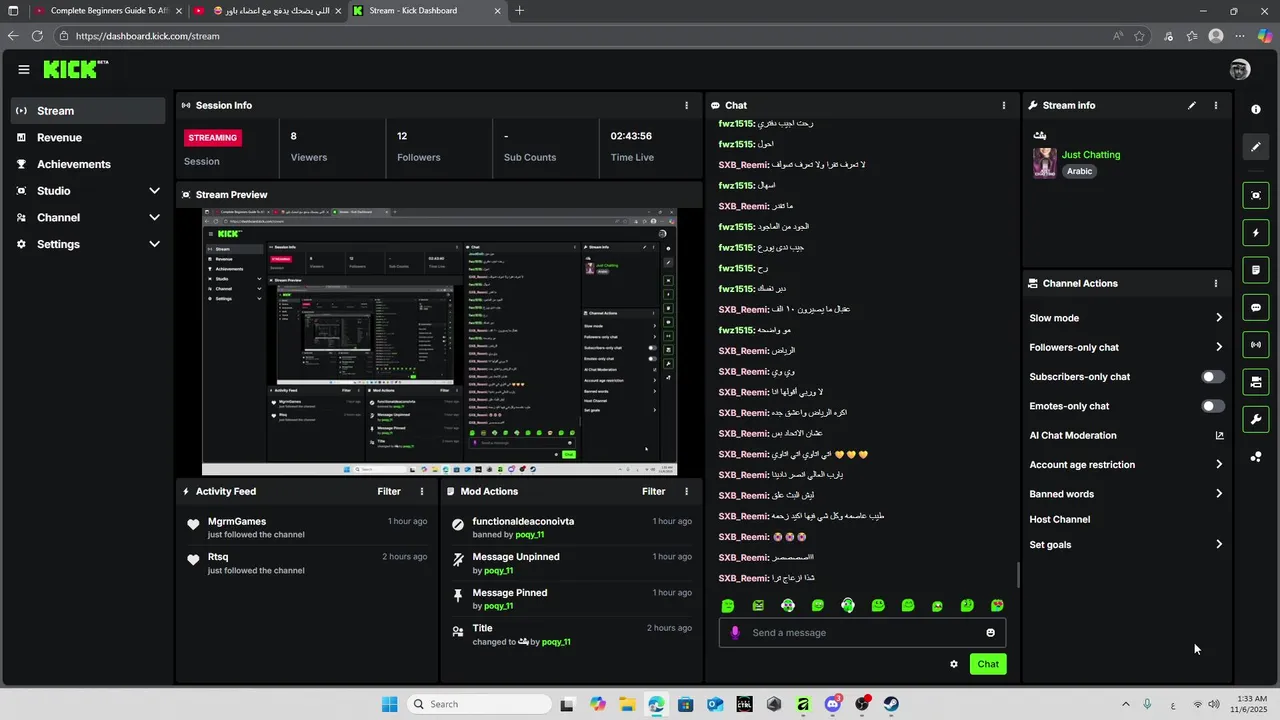The width and height of the screenshot is (1280, 720).
Task: Refresh the browser page
Action: pos(37,36)
